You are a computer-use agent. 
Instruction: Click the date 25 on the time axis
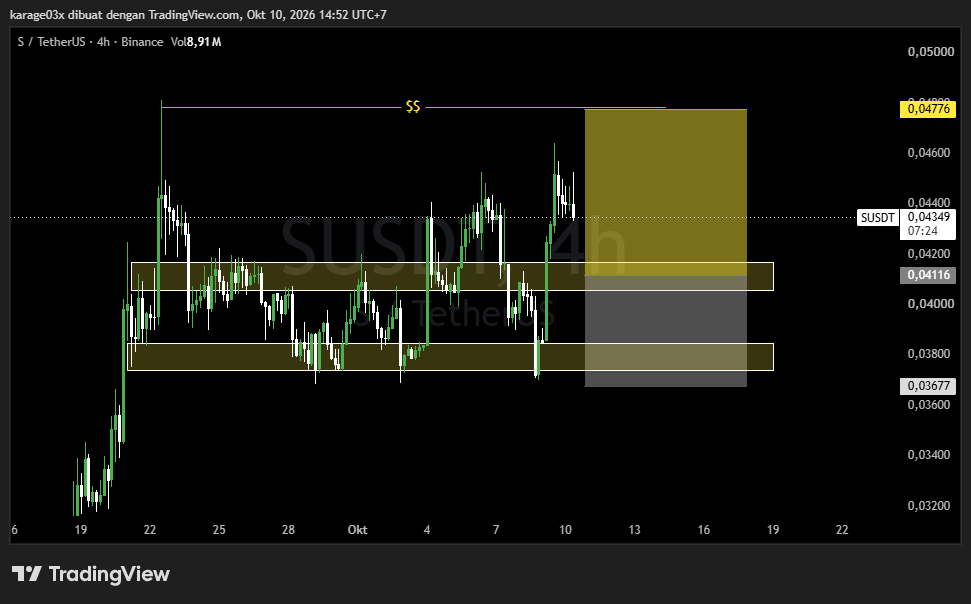(219, 530)
